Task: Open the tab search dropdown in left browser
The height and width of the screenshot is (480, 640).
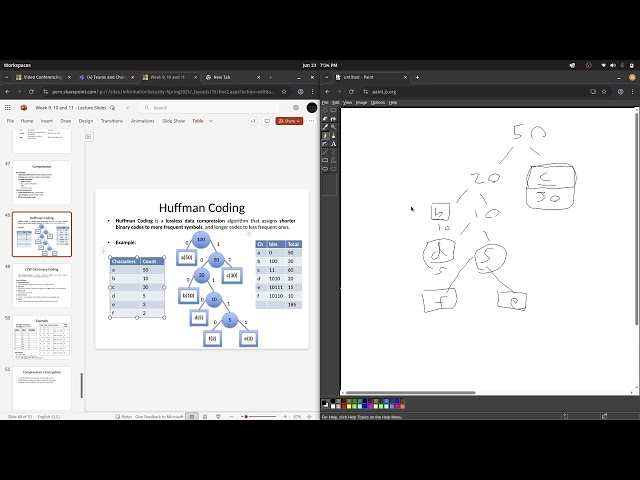Action: pos(7,77)
